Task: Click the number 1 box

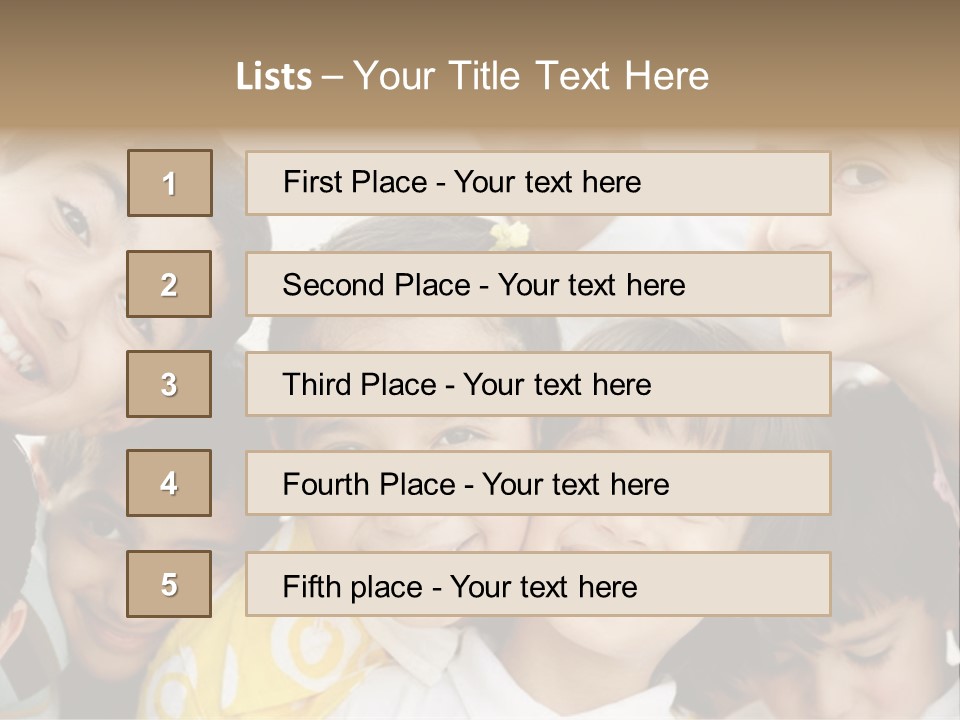Action: coord(170,183)
